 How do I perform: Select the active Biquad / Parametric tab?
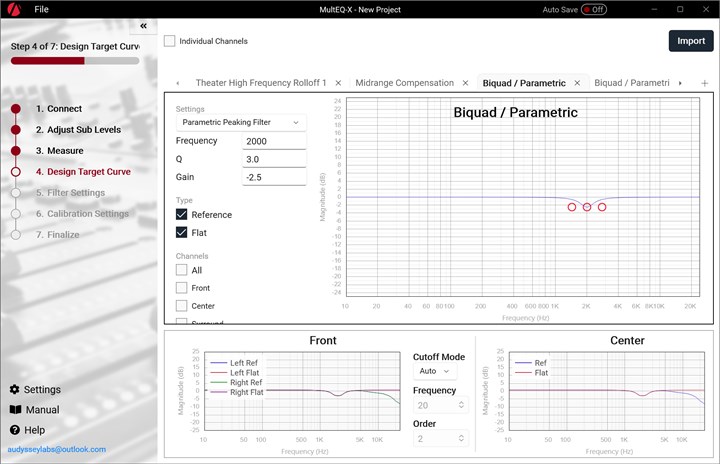tap(524, 83)
